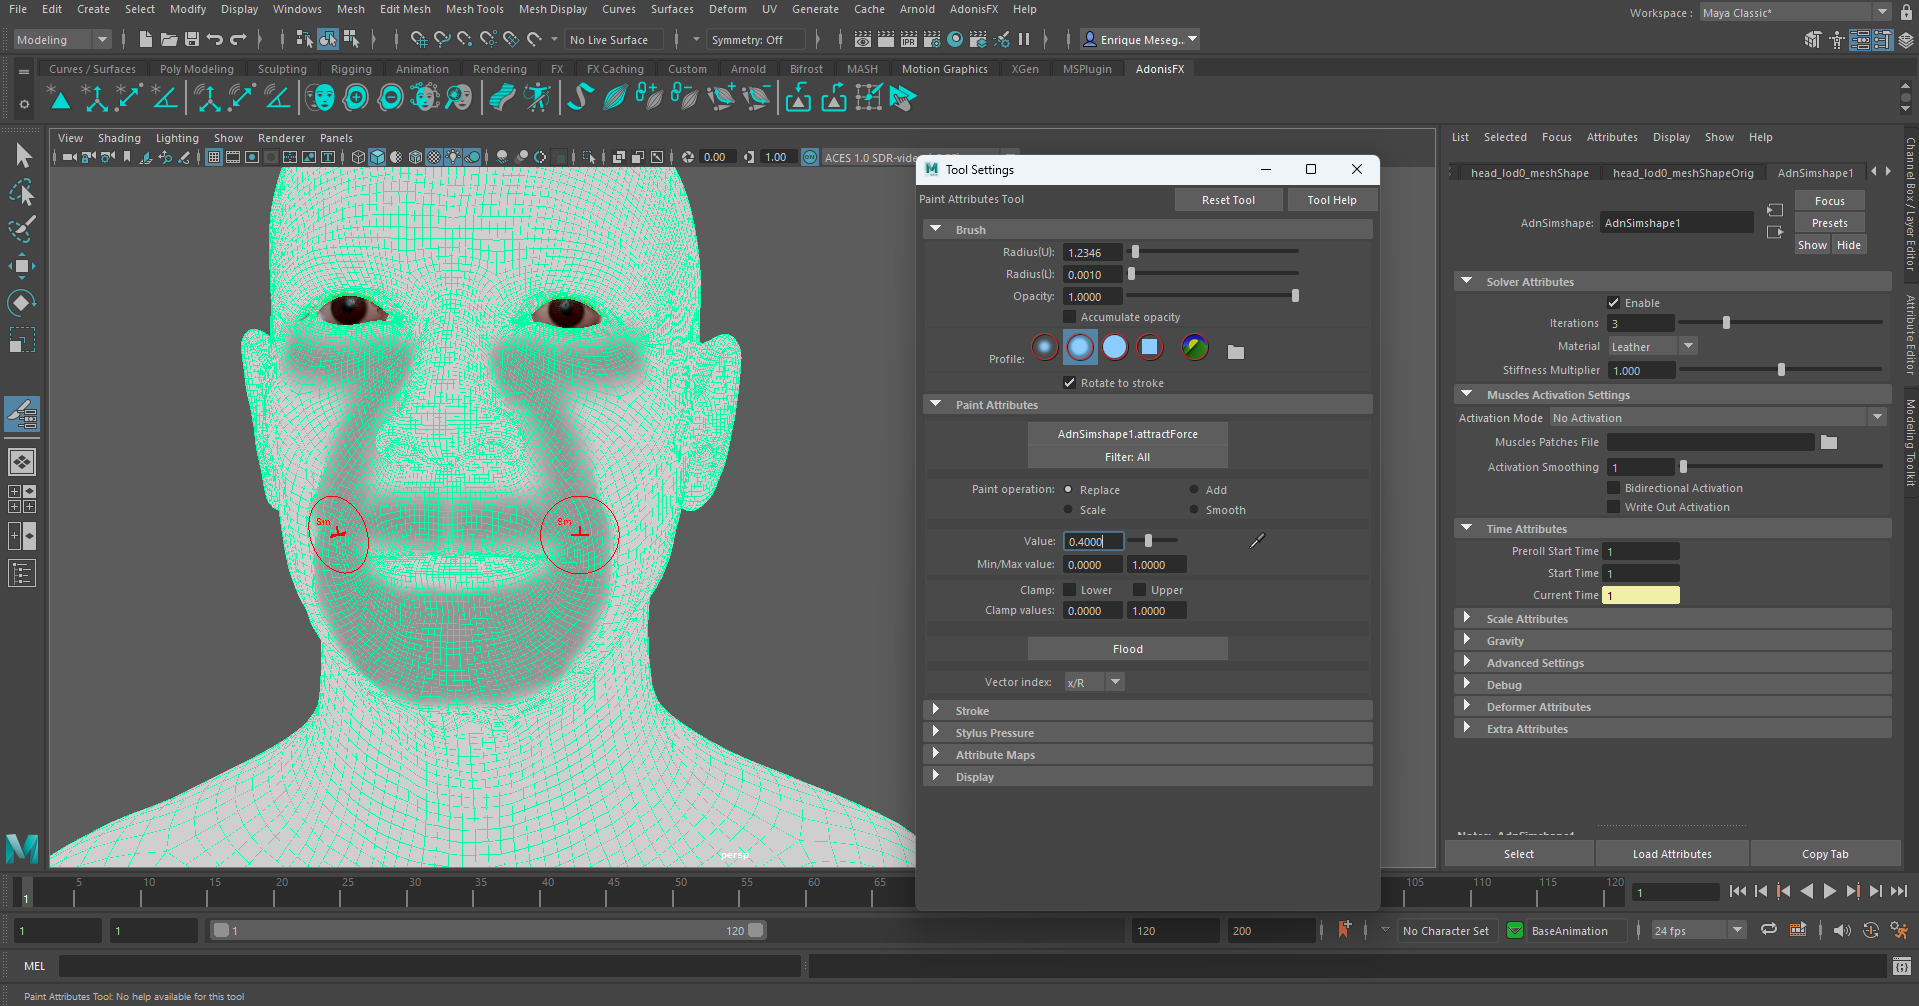This screenshot has width=1919, height=1006.
Task: Activate the Move tool in the toolbox
Action: tap(22, 266)
